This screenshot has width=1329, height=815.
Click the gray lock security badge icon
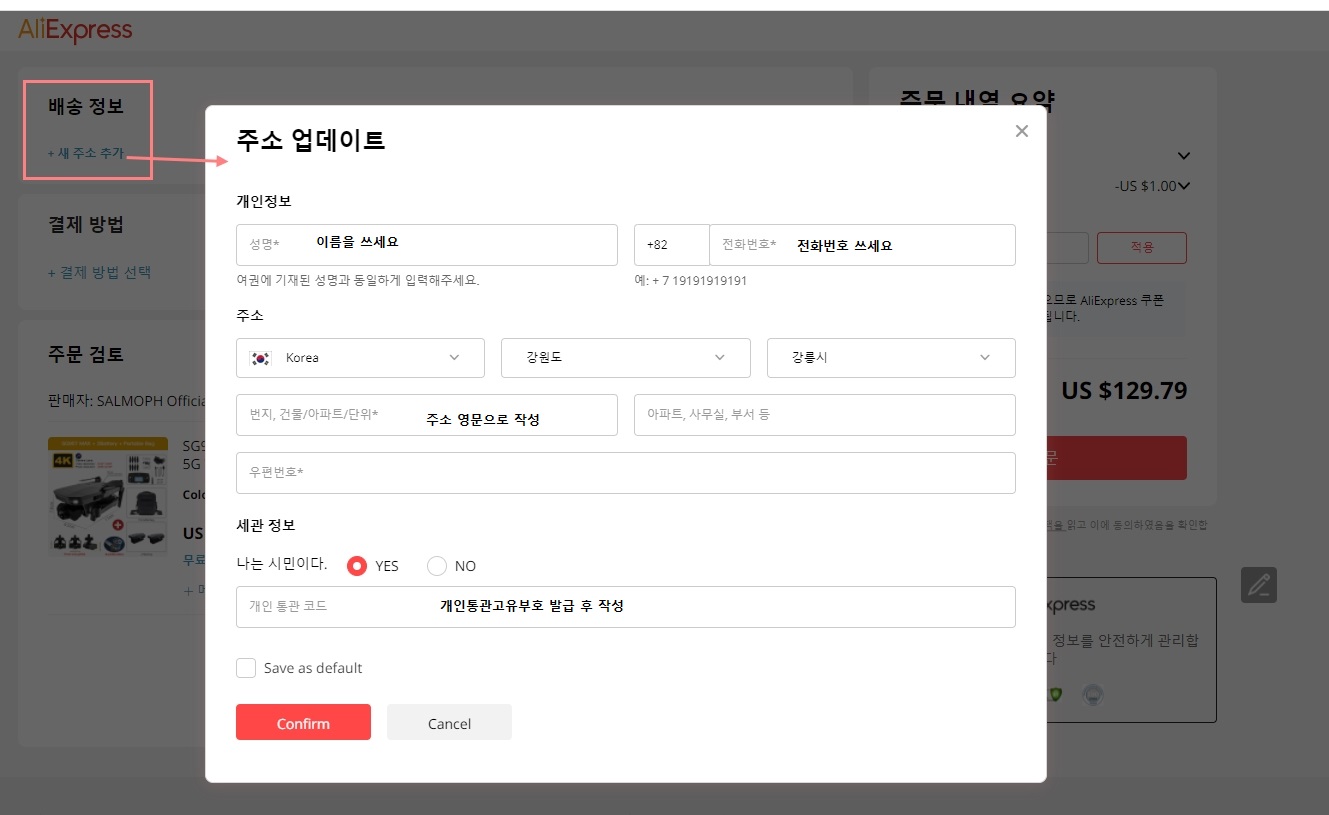point(1092,694)
